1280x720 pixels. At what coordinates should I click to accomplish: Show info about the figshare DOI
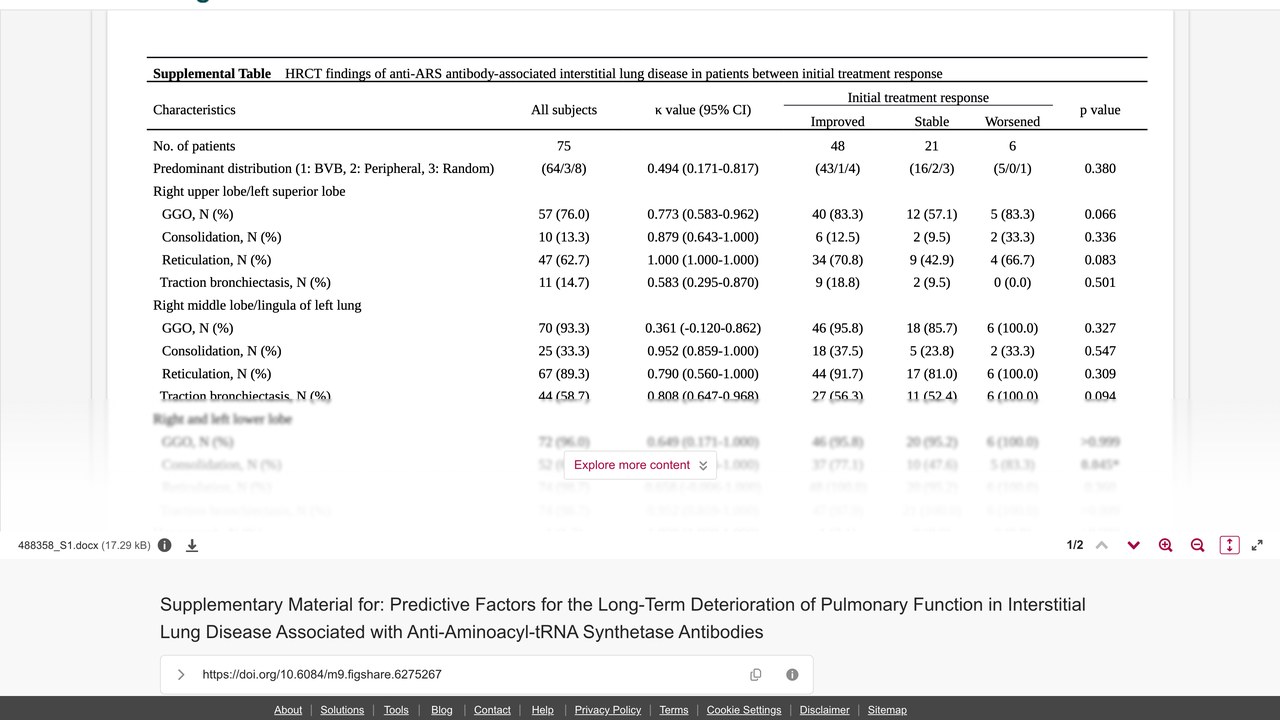[792, 675]
